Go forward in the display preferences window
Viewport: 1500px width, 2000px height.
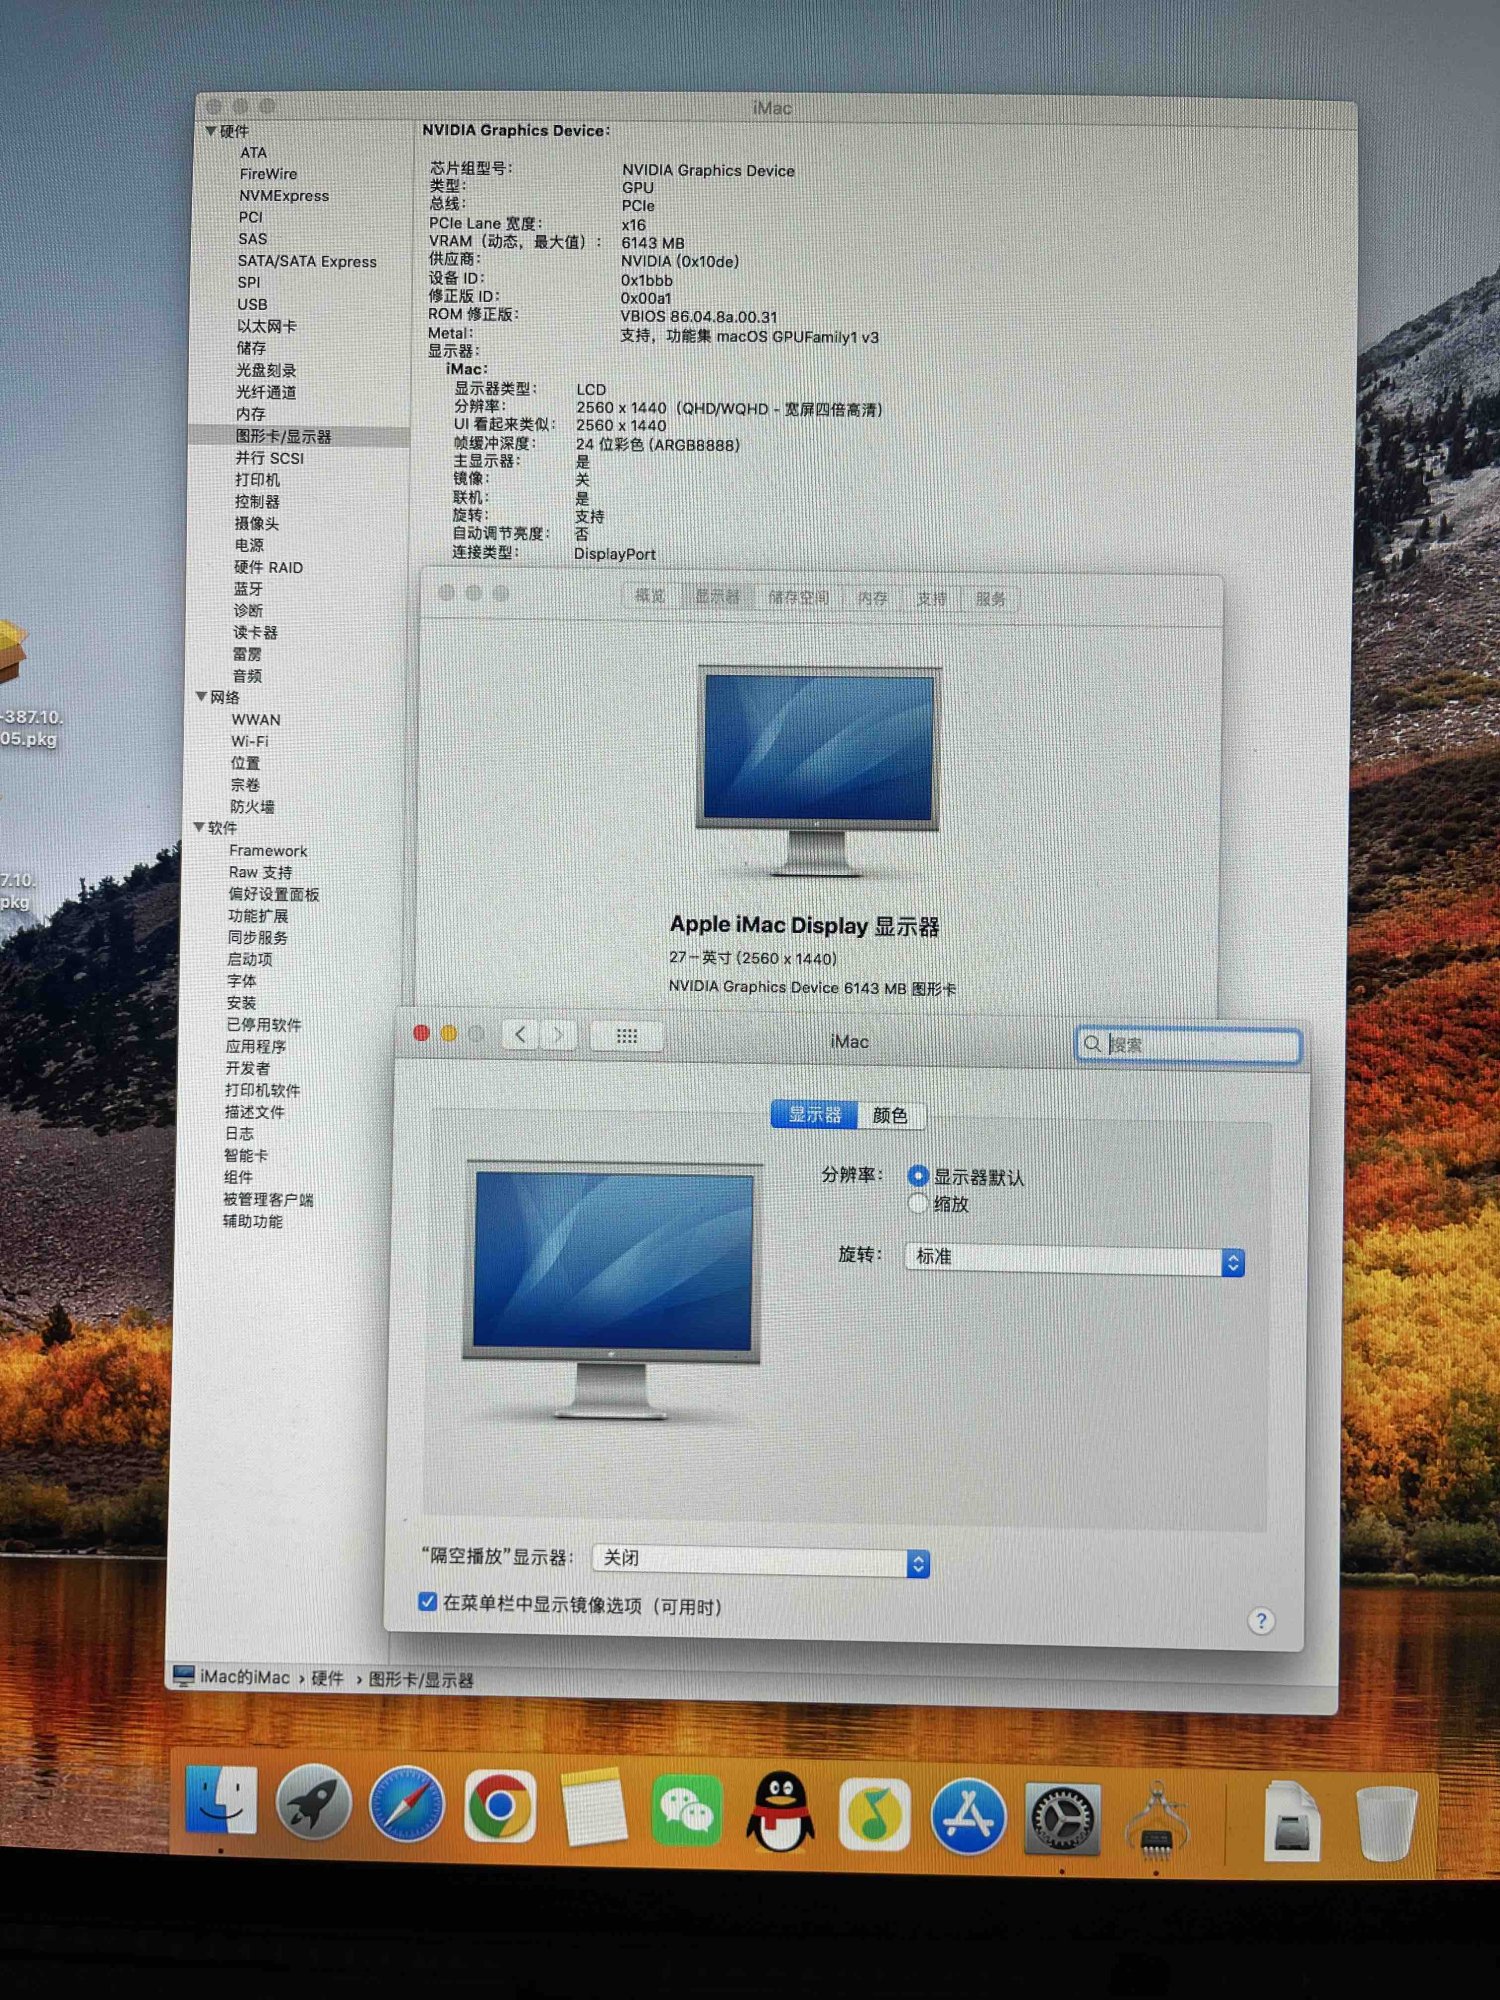tap(558, 1035)
